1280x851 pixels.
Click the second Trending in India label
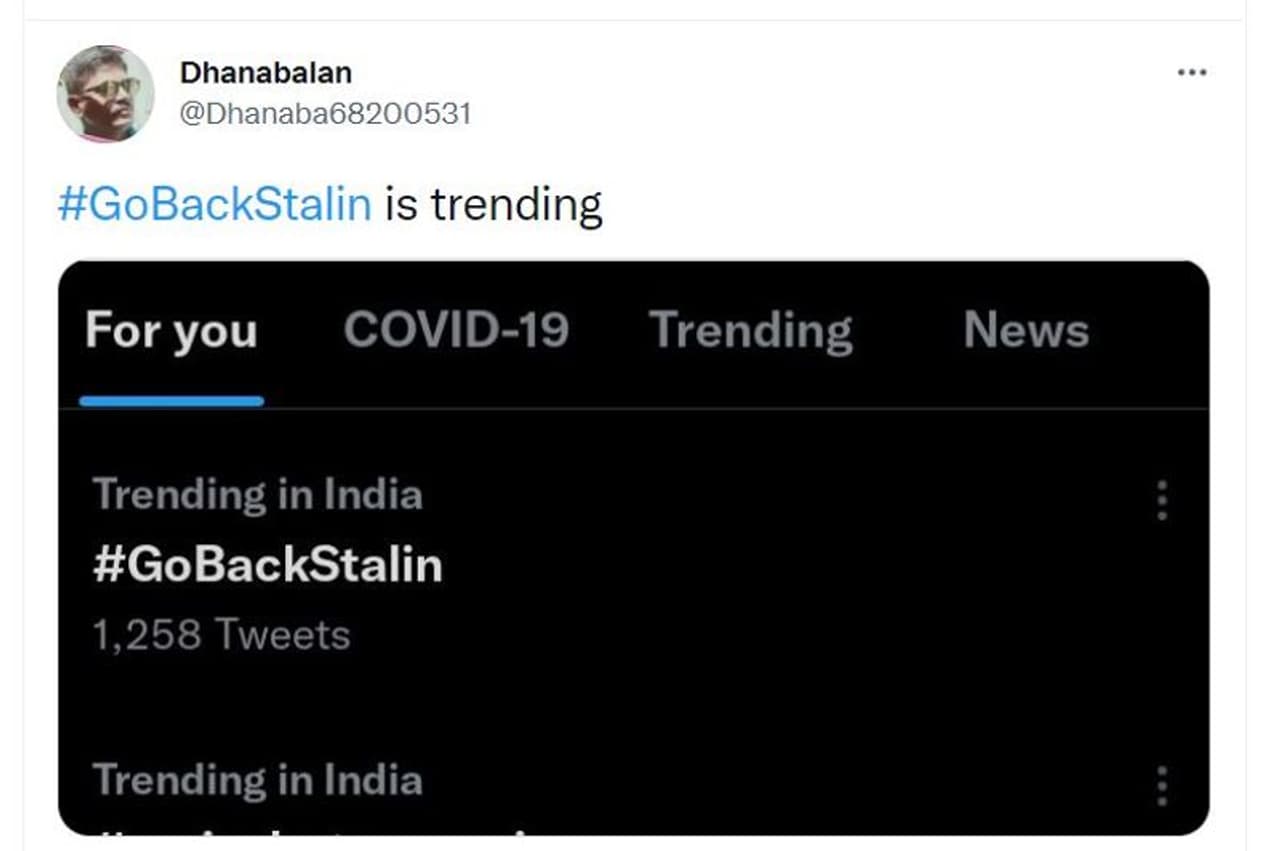[x=257, y=780]
